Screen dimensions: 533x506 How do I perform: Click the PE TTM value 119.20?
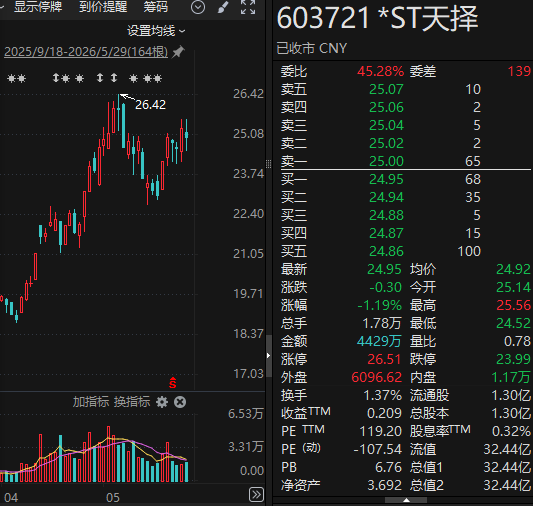coord(381,431)
